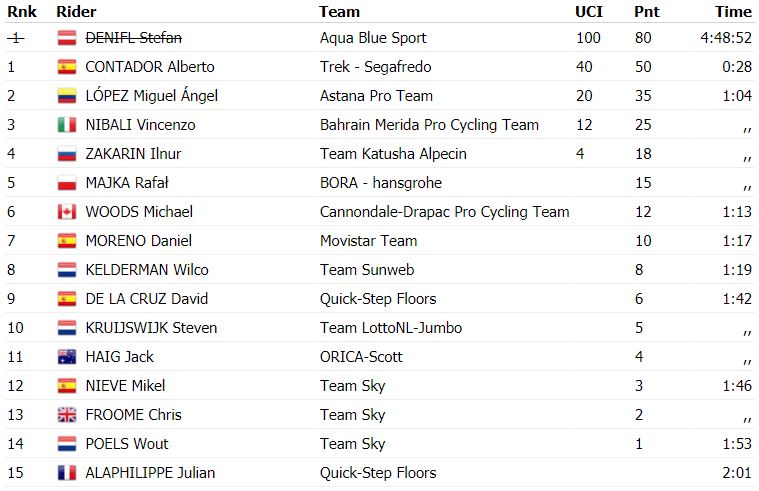Sort results by Rnk column header

point(22,12)
